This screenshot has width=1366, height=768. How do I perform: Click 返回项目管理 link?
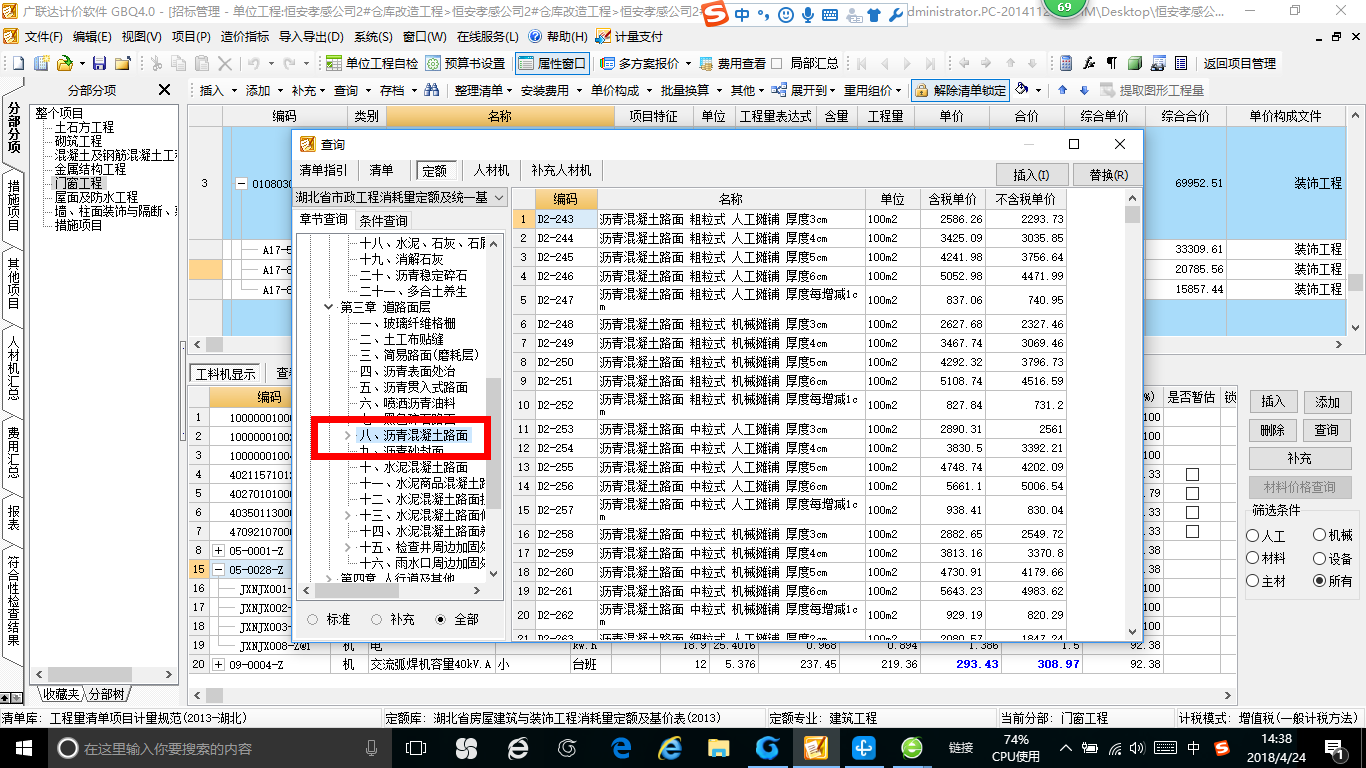[x=1240, y=63]
